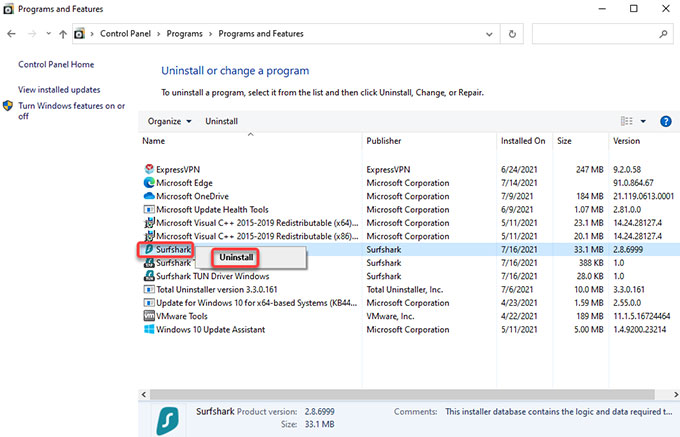Click the change view icon
680x437 pixels.
pos(627,121)
